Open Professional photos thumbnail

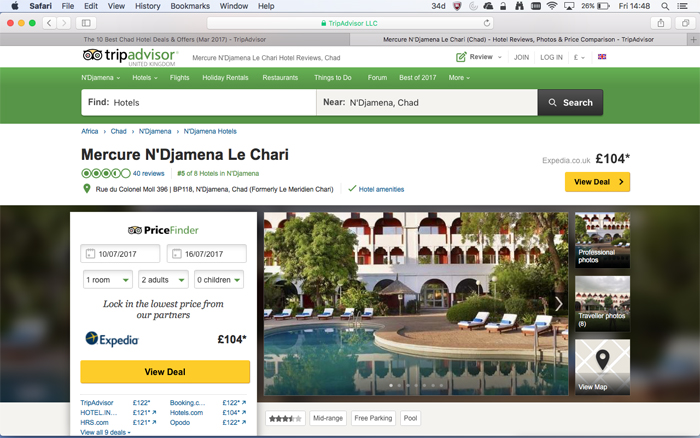(x=602, y=240)
